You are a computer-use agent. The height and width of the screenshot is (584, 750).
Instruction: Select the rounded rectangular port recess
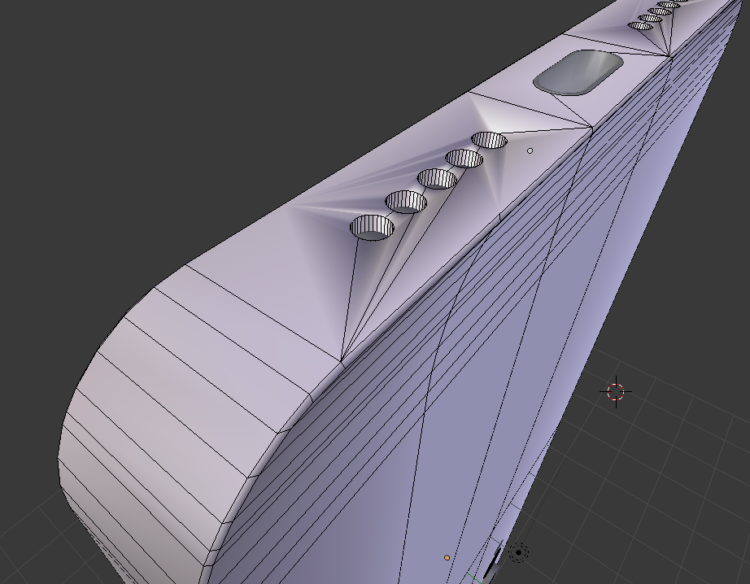(578, 73)
